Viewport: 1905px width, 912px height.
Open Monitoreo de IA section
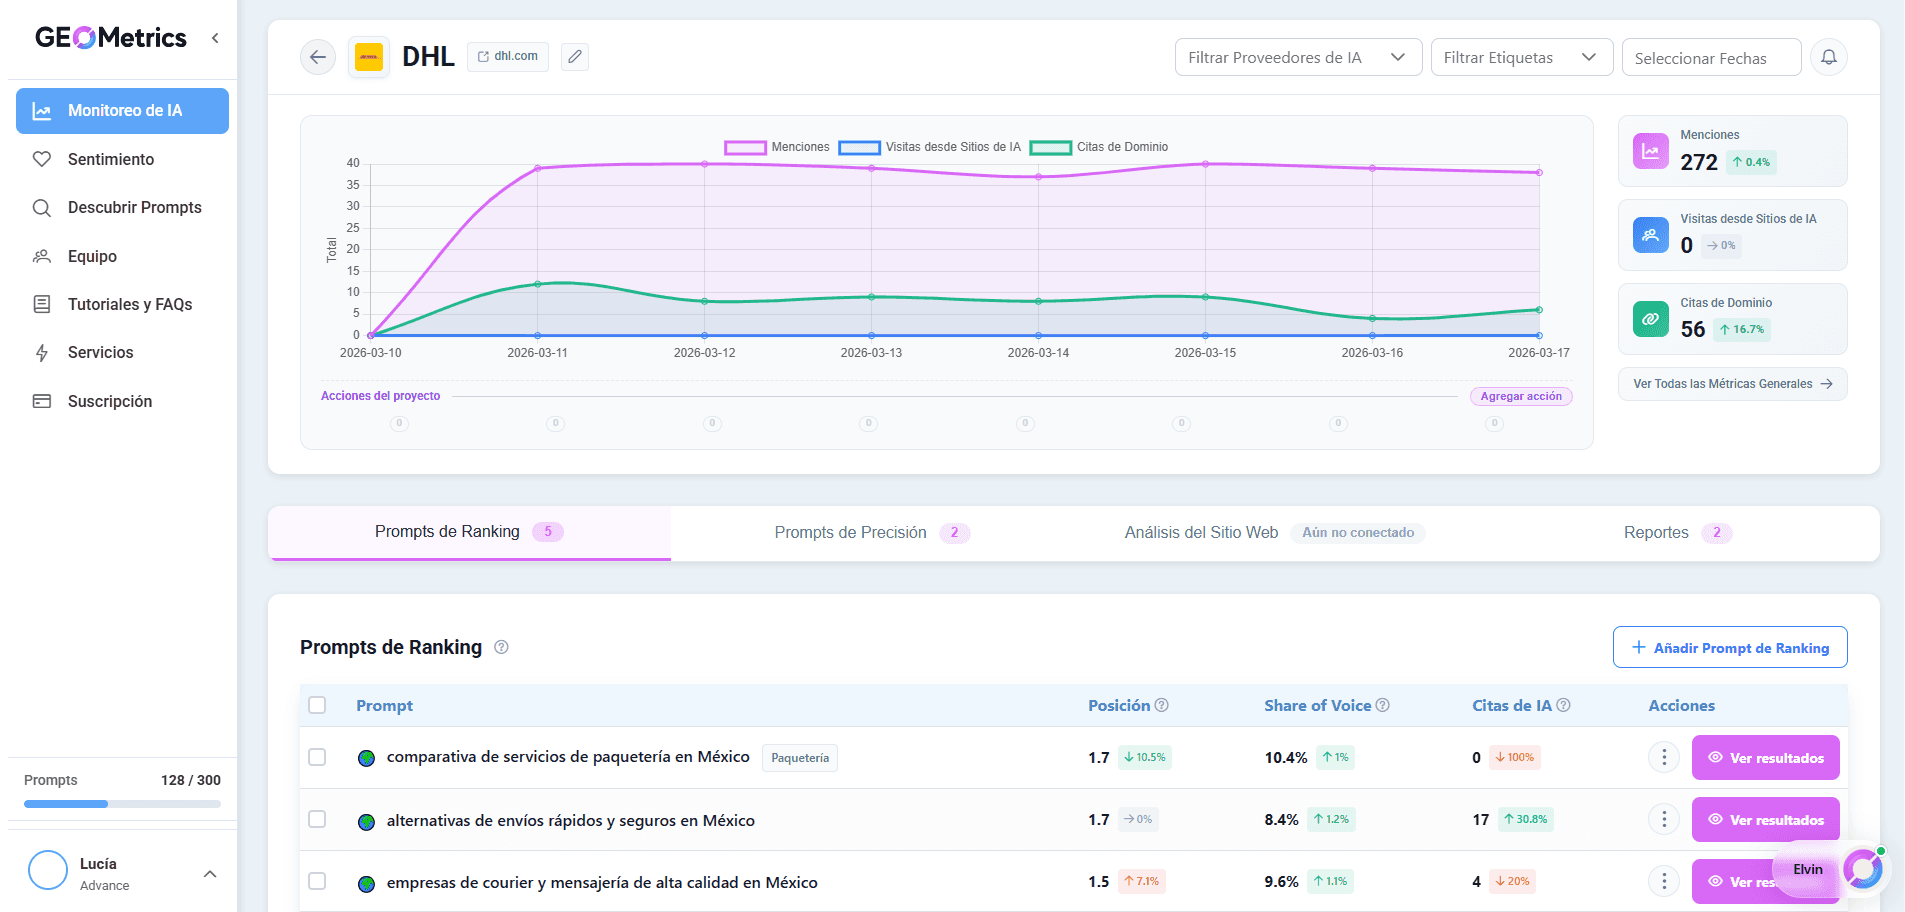click(122, 111)
